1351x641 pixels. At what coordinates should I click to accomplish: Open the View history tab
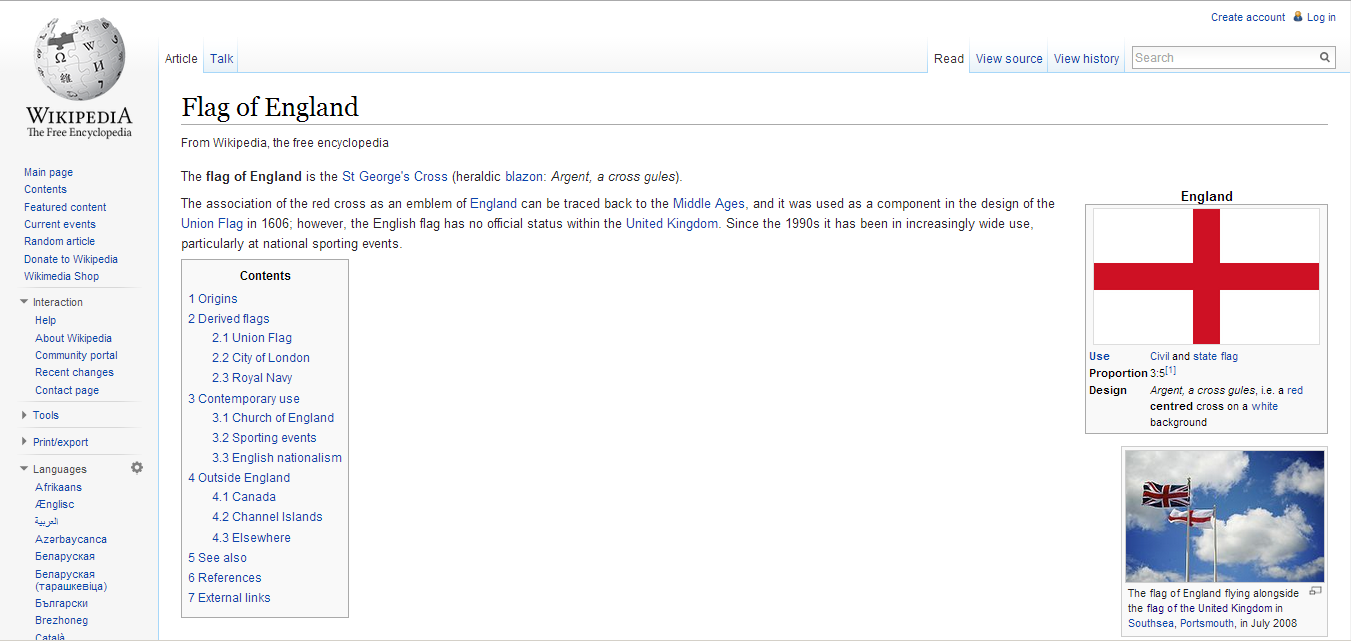1086,59
